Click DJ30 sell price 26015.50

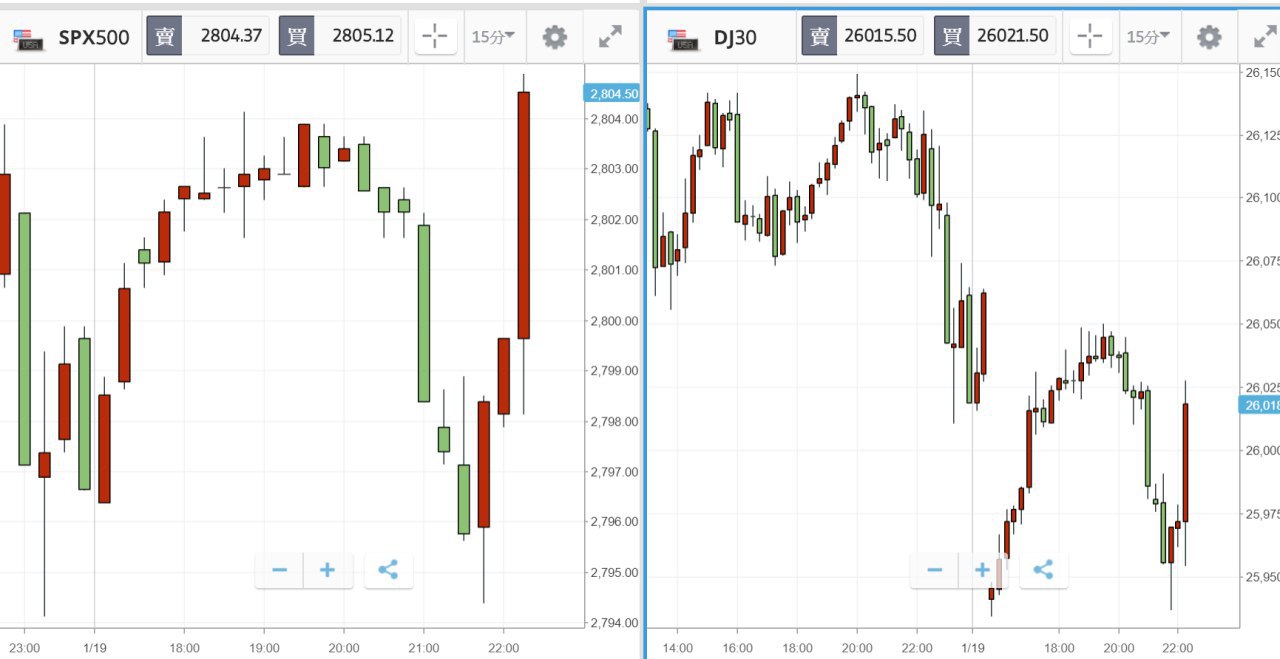(880, 36)
